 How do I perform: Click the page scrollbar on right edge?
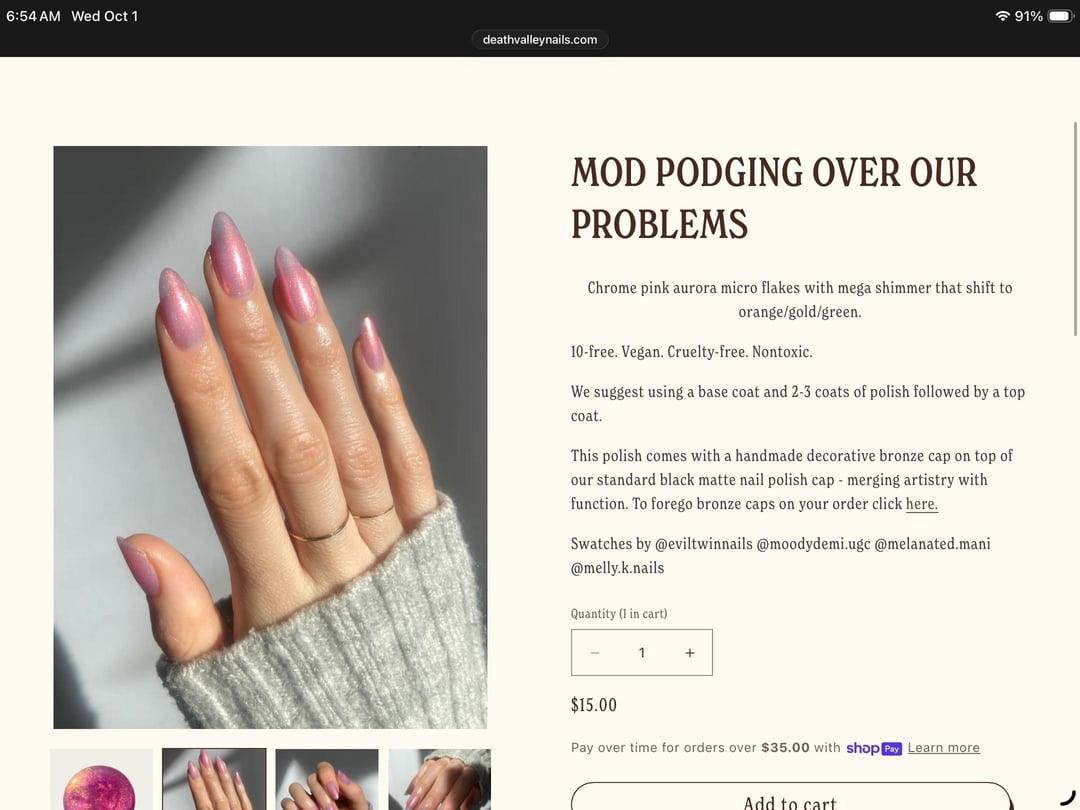click(1075, 229)
